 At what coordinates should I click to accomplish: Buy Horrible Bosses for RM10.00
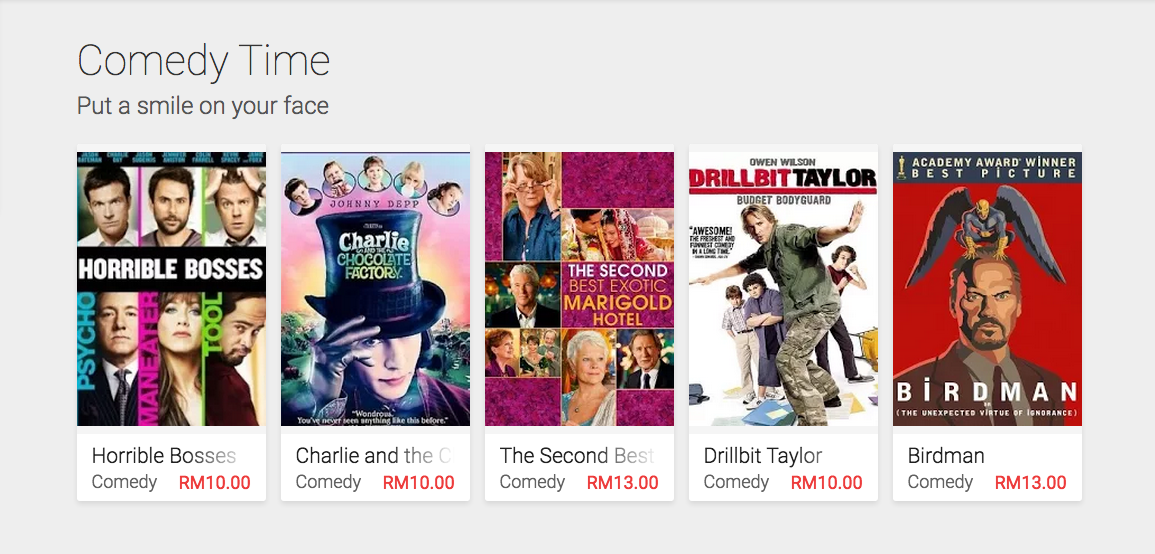(214, 483)
